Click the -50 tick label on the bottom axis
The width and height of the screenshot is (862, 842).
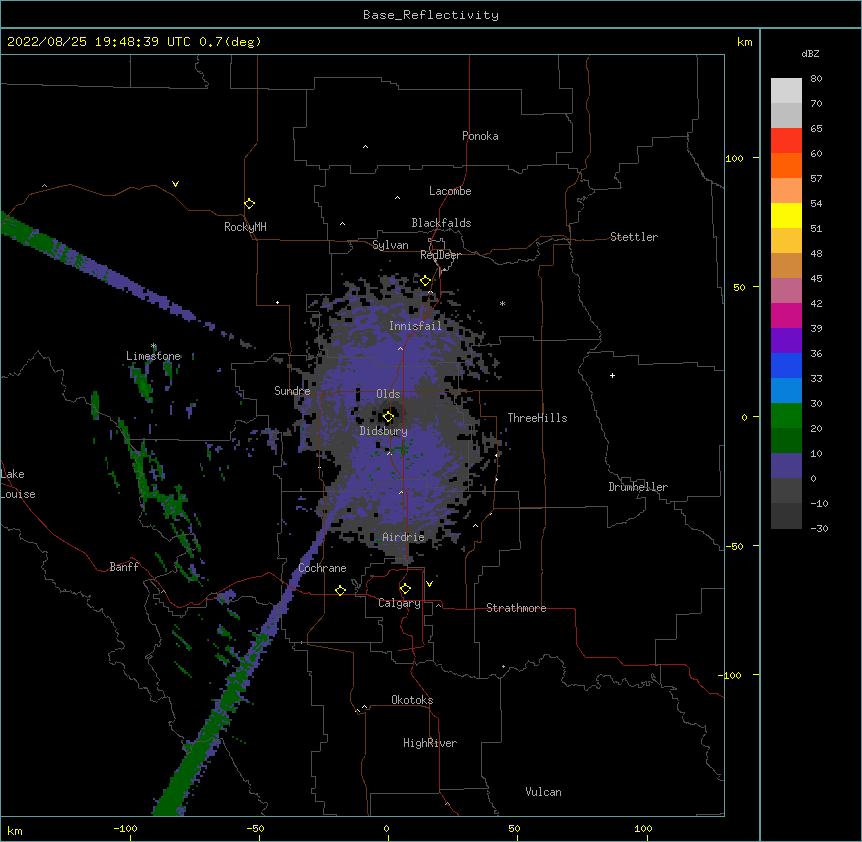pos(255,828)
